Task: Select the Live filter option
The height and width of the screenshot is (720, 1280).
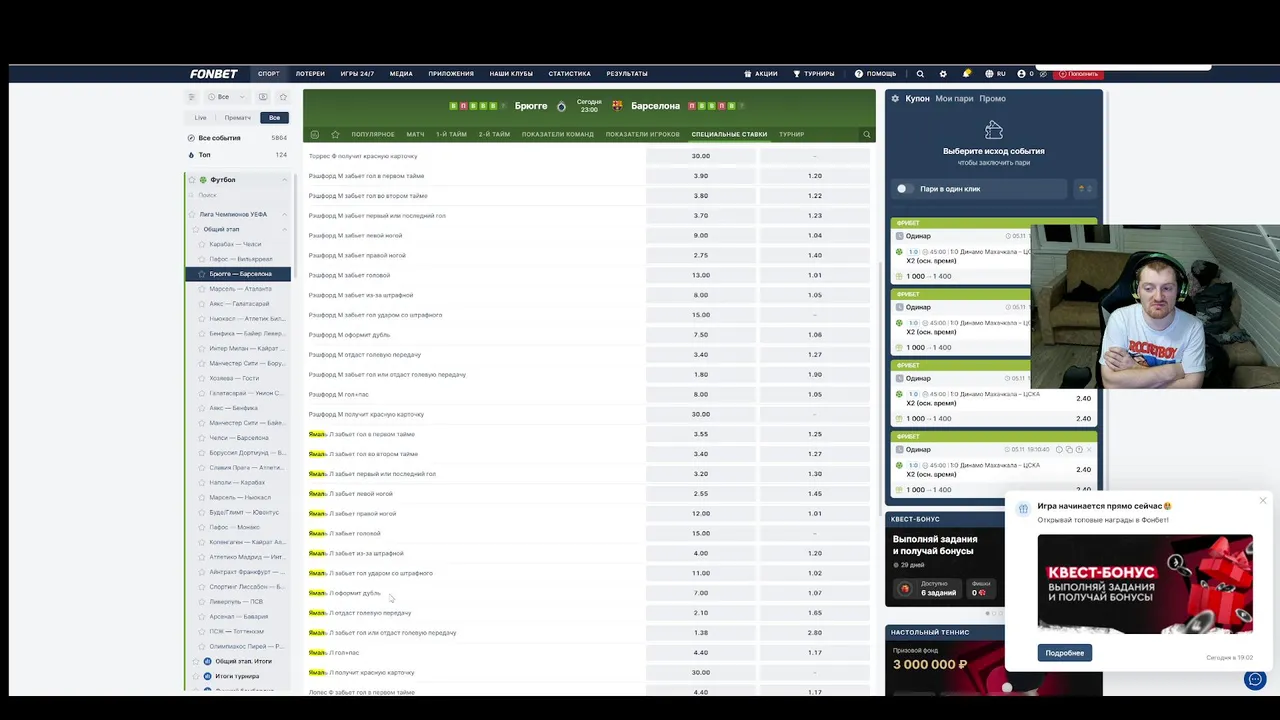Action: (201, 118)
